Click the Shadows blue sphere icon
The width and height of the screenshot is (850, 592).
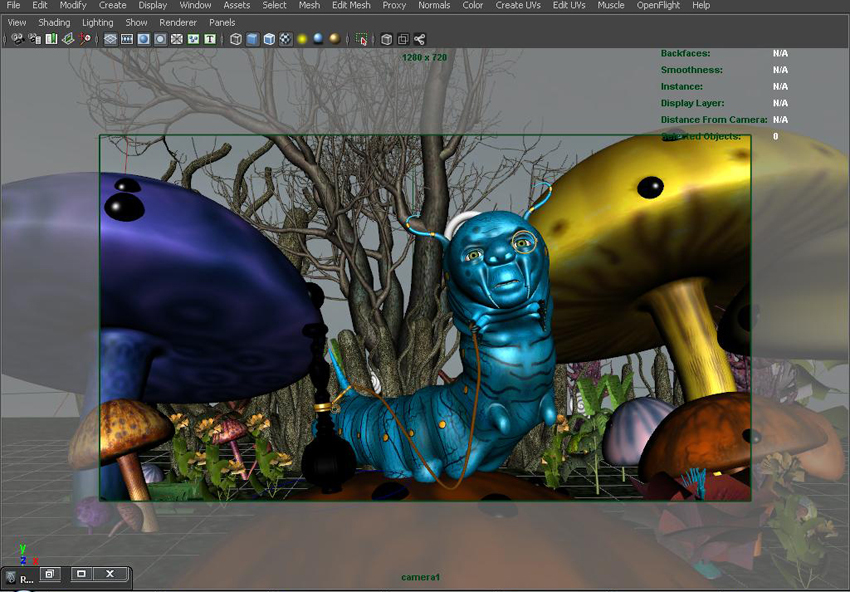319,39
